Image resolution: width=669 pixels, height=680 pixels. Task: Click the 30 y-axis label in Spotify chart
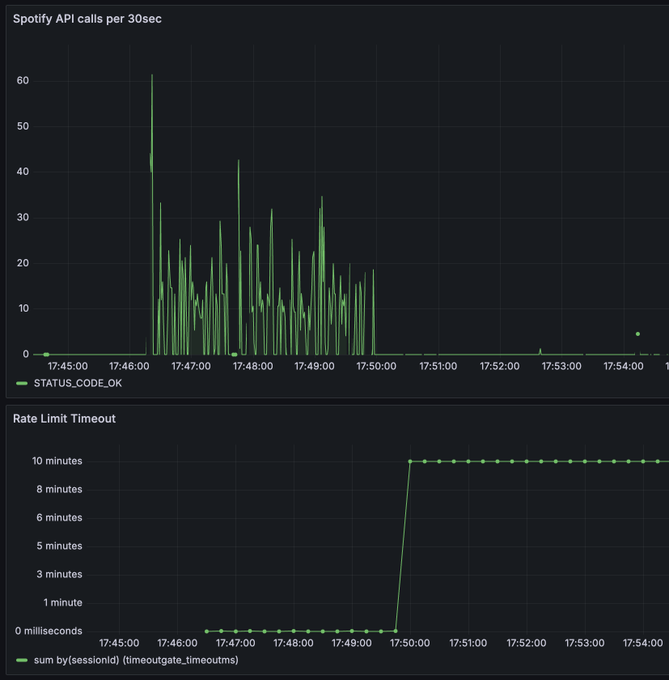(x=23, y=217)
